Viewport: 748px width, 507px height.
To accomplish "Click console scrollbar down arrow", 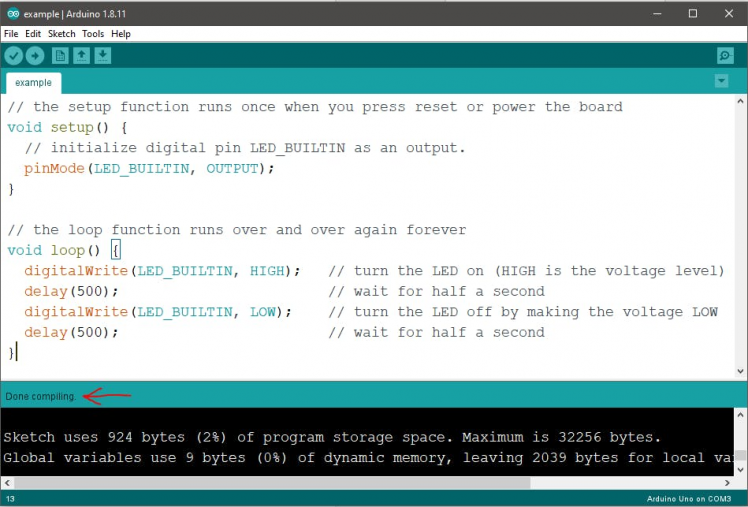I will tap(740, 470).
